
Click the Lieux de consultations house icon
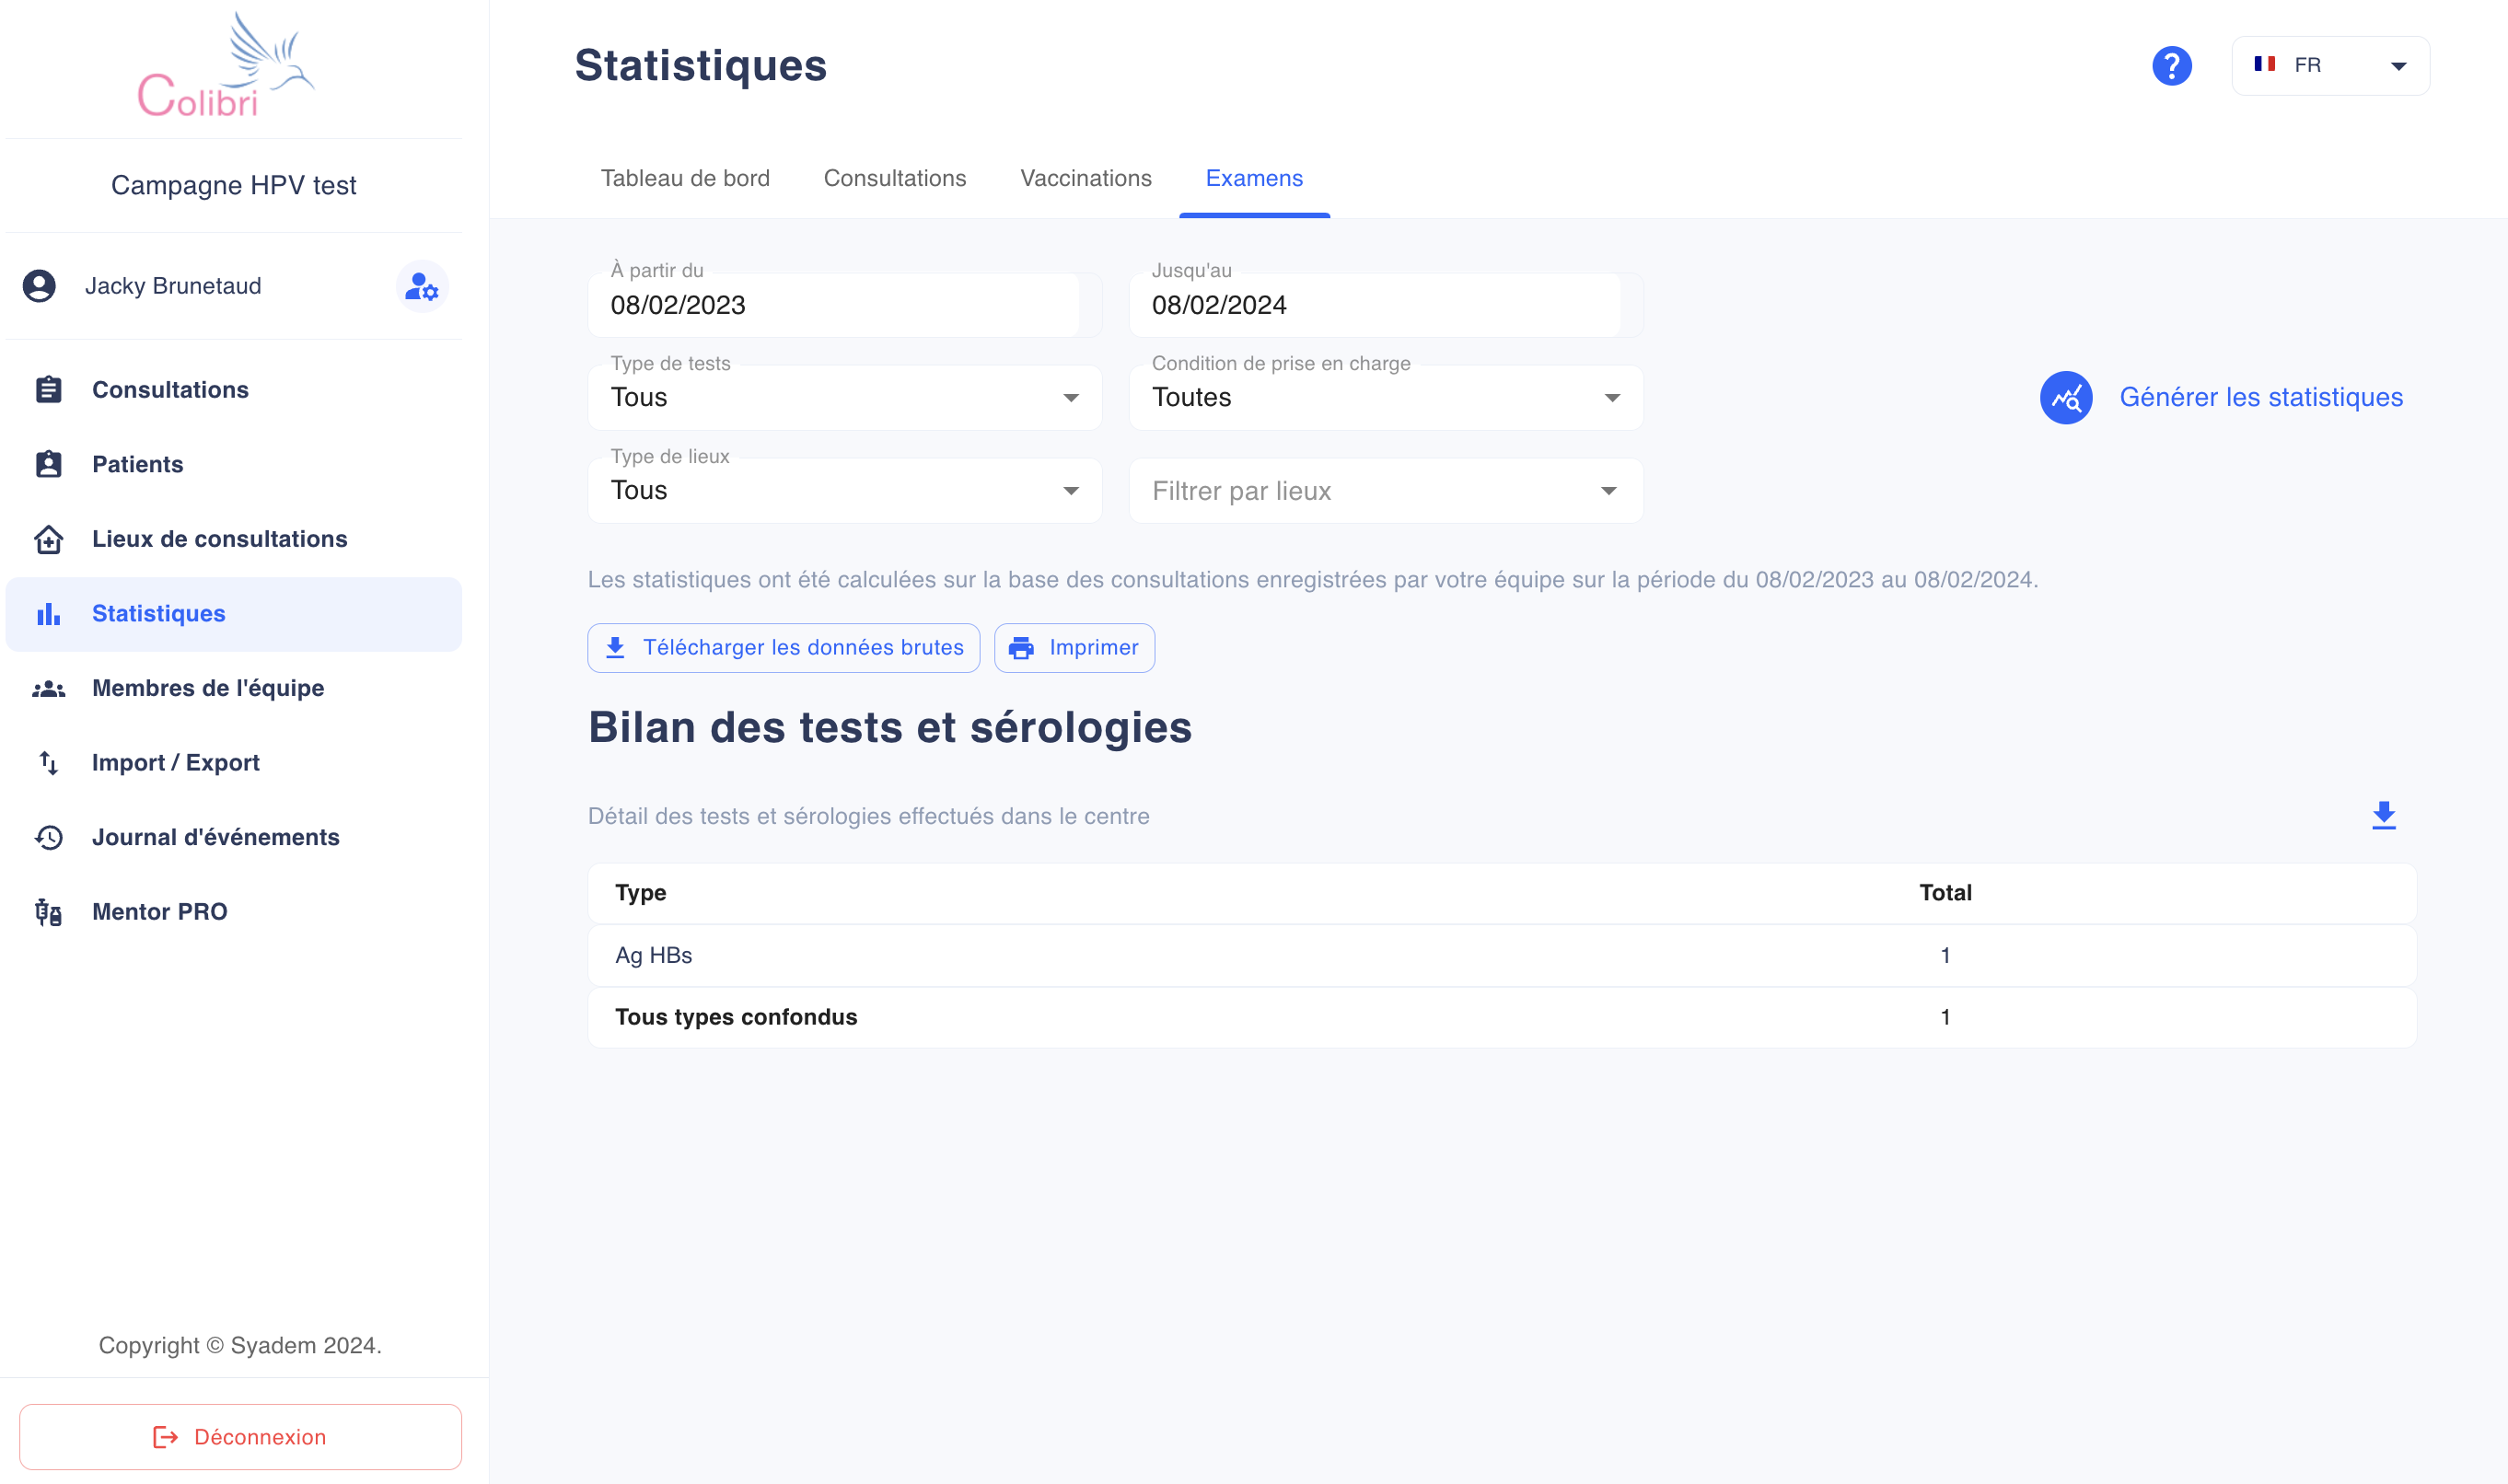[x=49, y=539]
